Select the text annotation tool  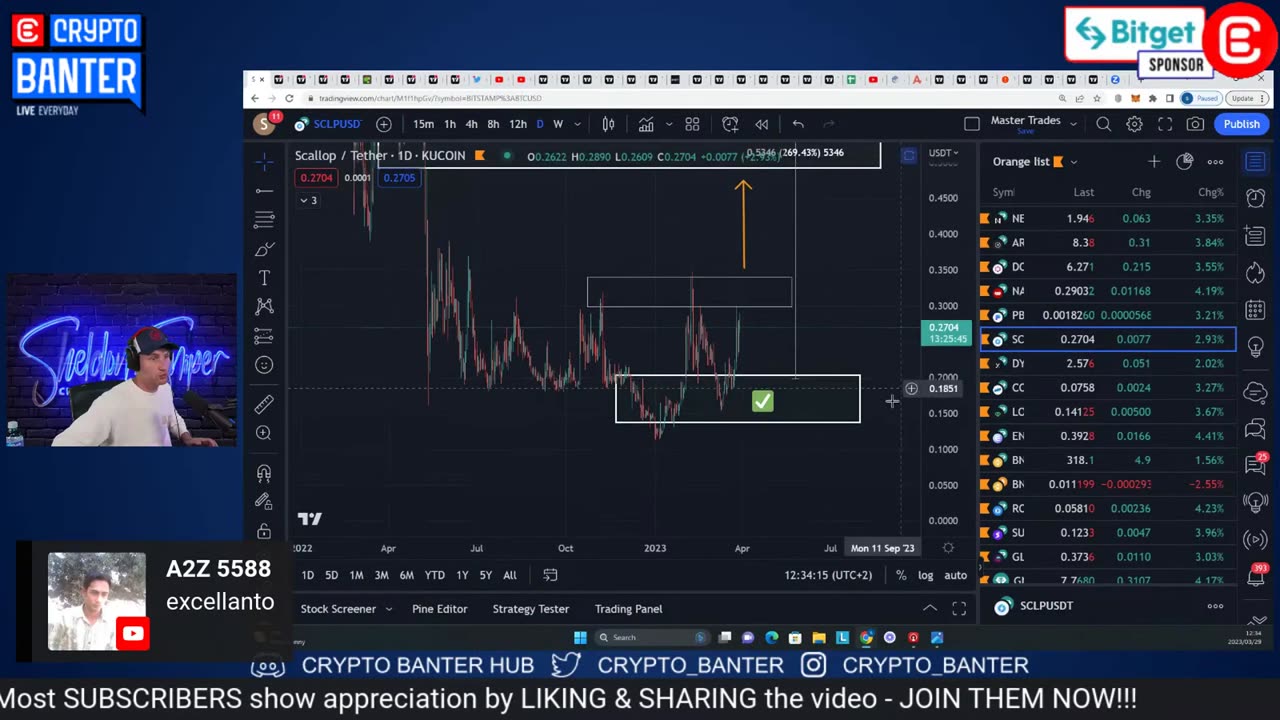[264, 278]
